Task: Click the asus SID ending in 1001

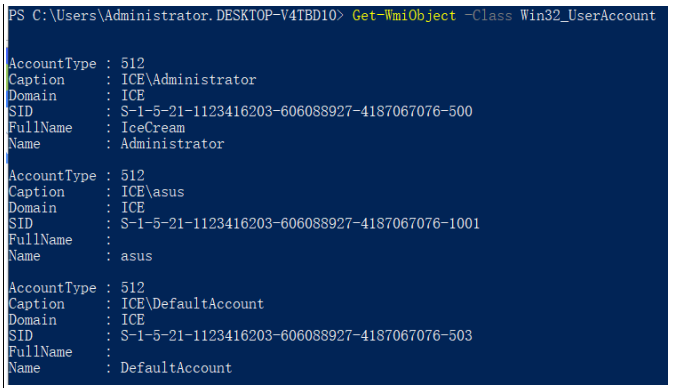Action: click(x=300, y=224)
